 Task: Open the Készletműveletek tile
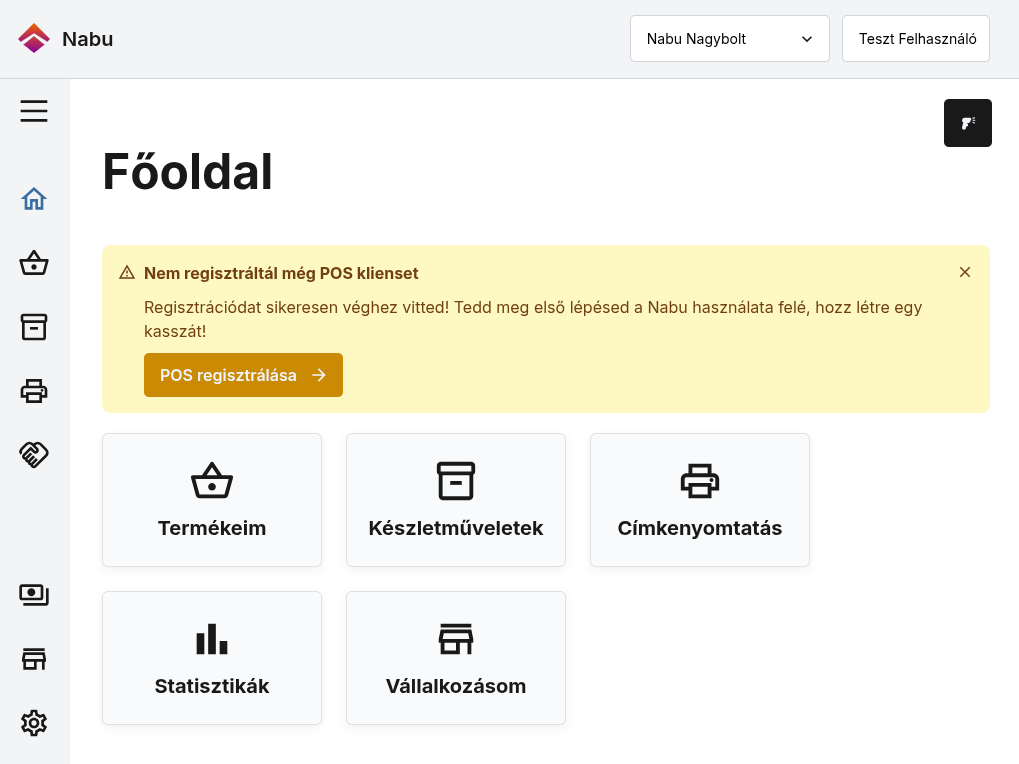[456, 500]
